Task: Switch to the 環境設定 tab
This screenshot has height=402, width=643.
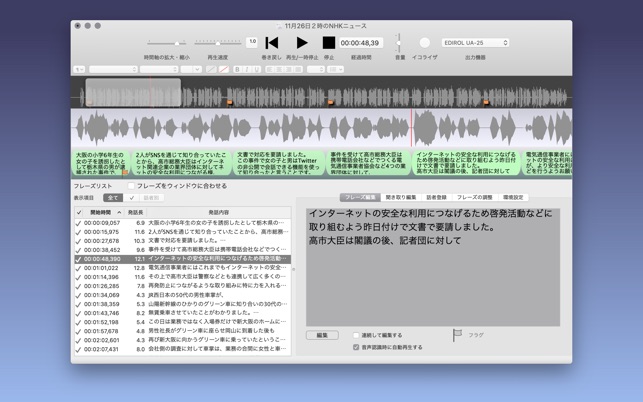Action: click(x=513, y=197)
